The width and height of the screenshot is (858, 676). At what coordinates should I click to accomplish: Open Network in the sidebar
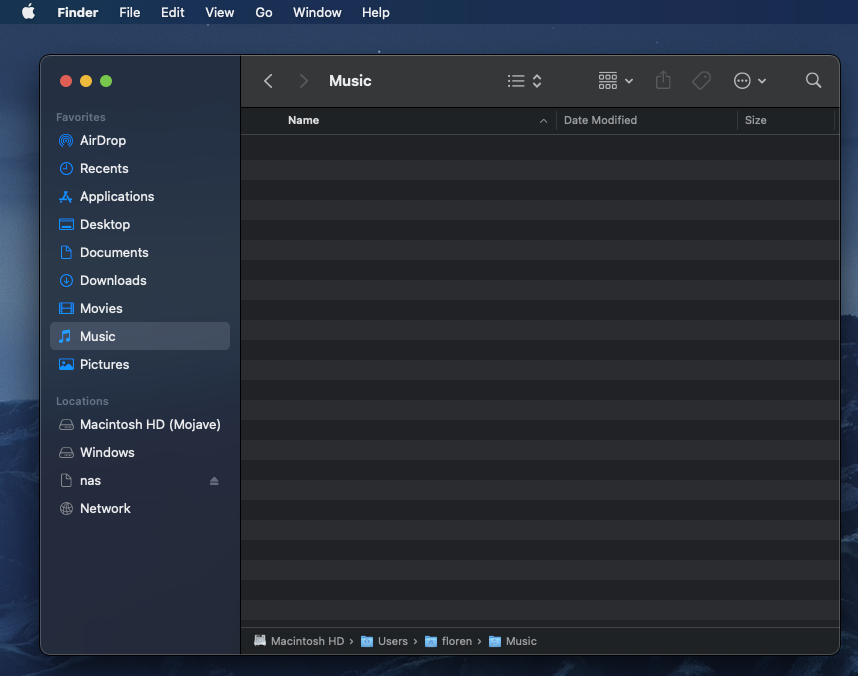pyautogui.click(x=140, y=509)
